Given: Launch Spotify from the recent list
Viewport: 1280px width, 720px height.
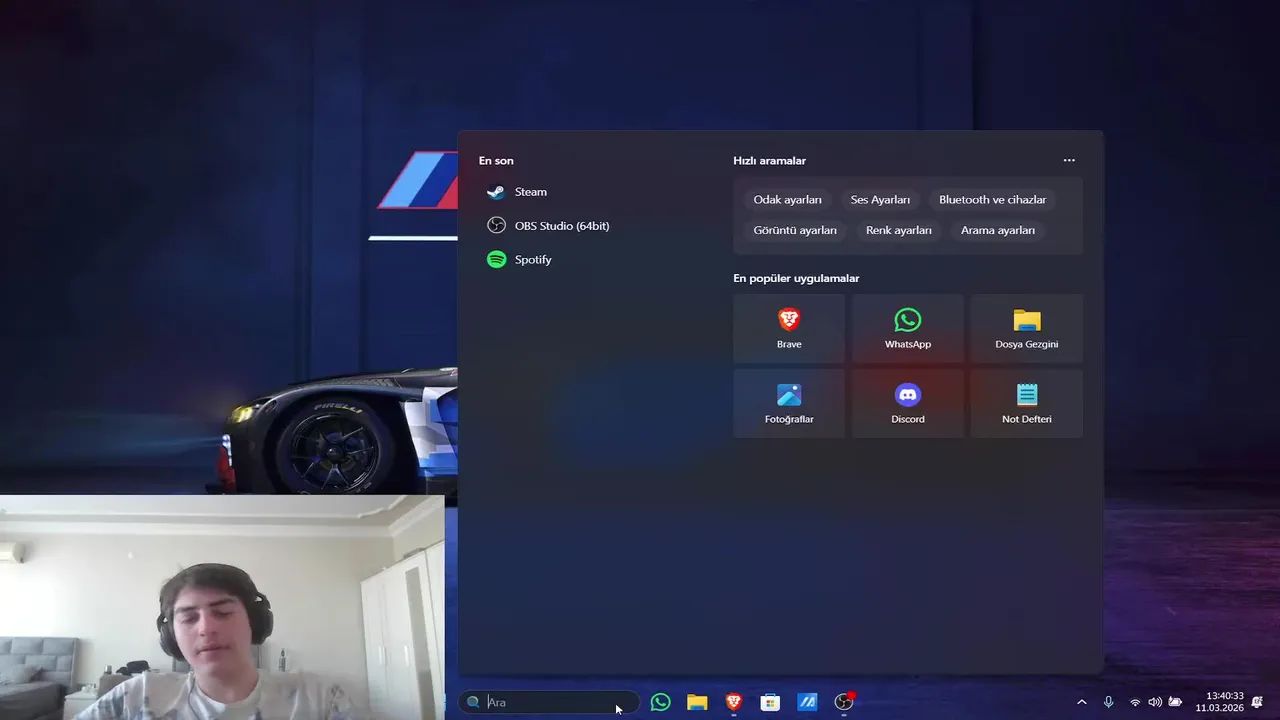Looking at the screenshot, I should (519, 260).
